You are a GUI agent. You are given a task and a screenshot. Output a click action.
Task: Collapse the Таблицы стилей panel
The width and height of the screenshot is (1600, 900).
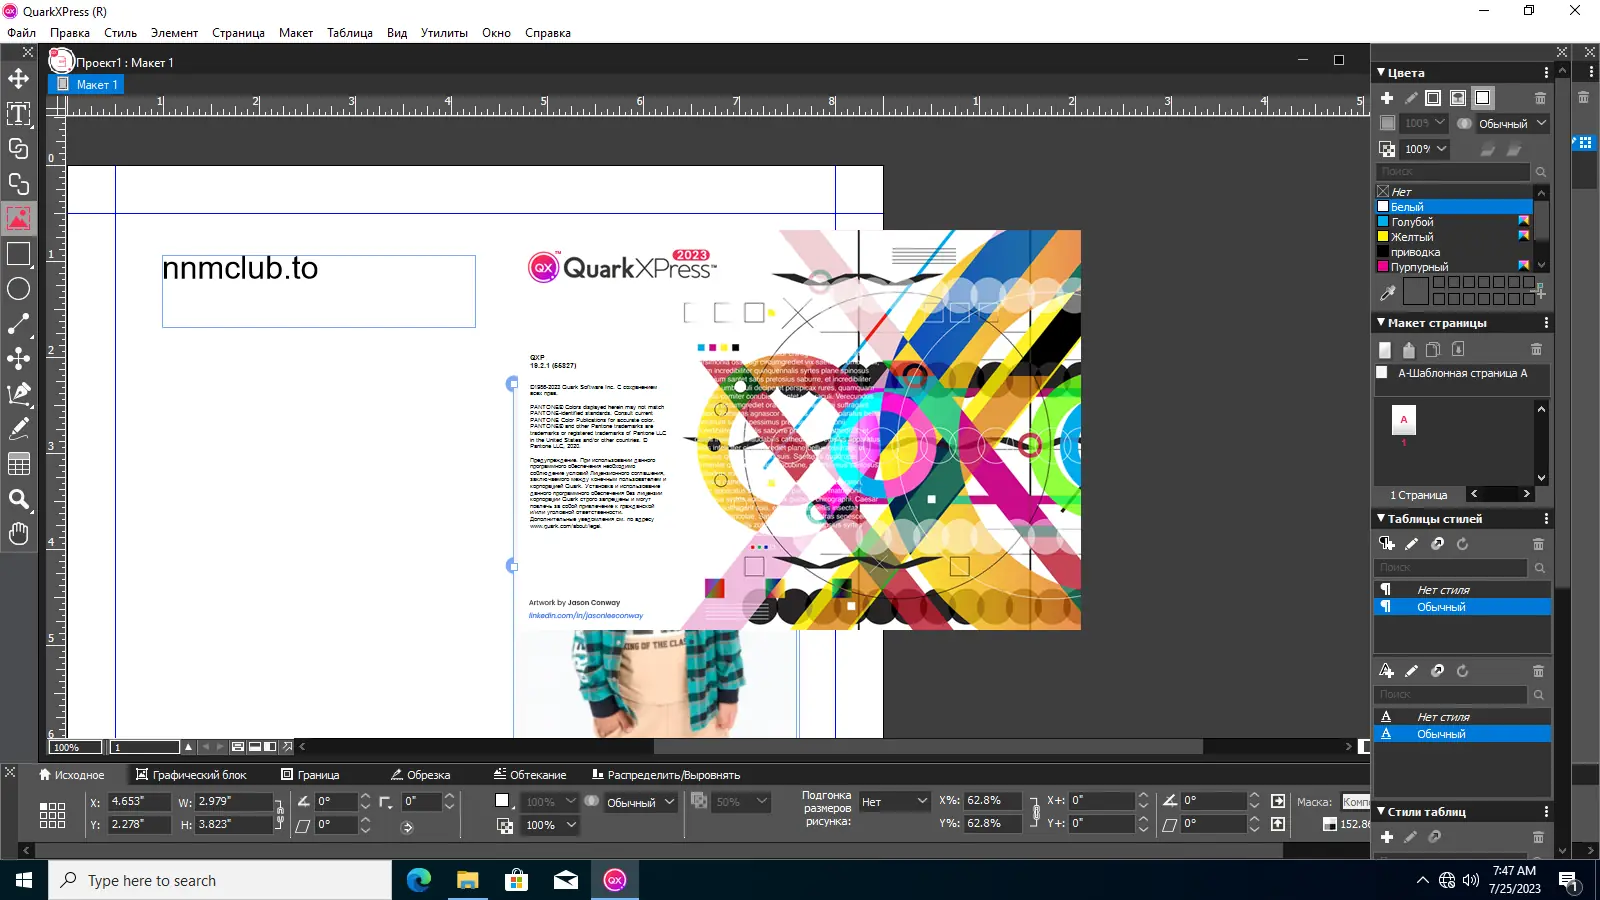1381,519
